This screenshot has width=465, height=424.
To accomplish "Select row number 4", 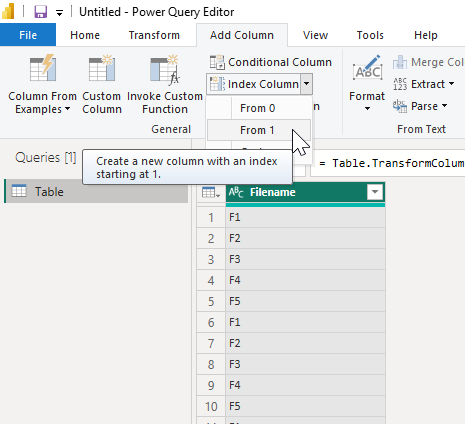I will (211, 281).
